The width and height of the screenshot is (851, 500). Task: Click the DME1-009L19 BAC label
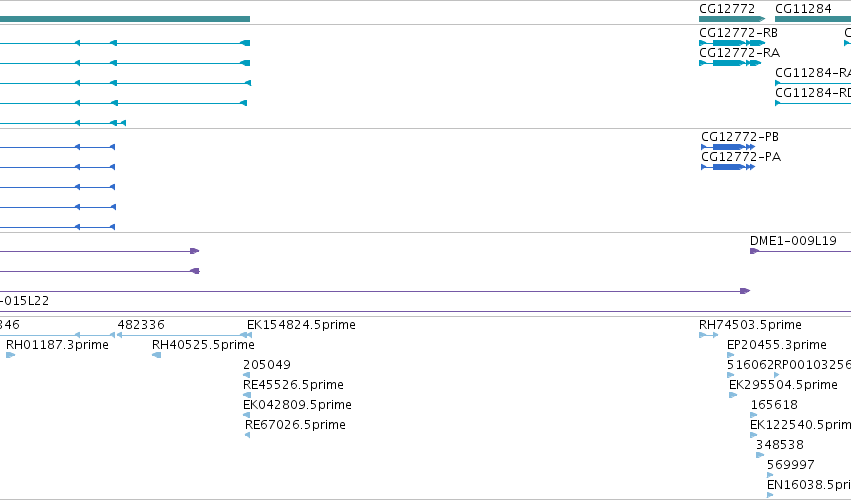click(793, 241)
